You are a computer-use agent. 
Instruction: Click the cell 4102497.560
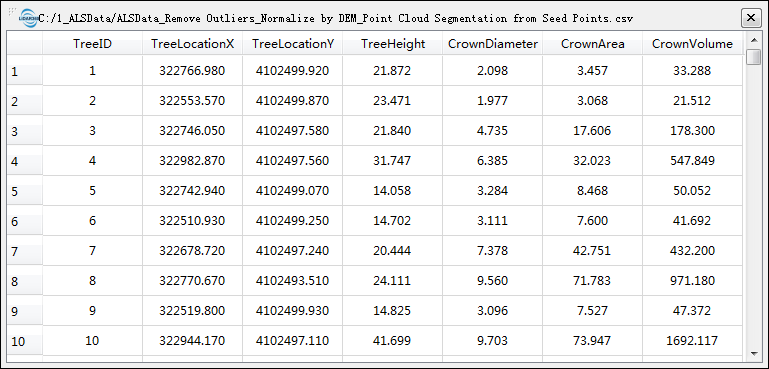(293, 160)
